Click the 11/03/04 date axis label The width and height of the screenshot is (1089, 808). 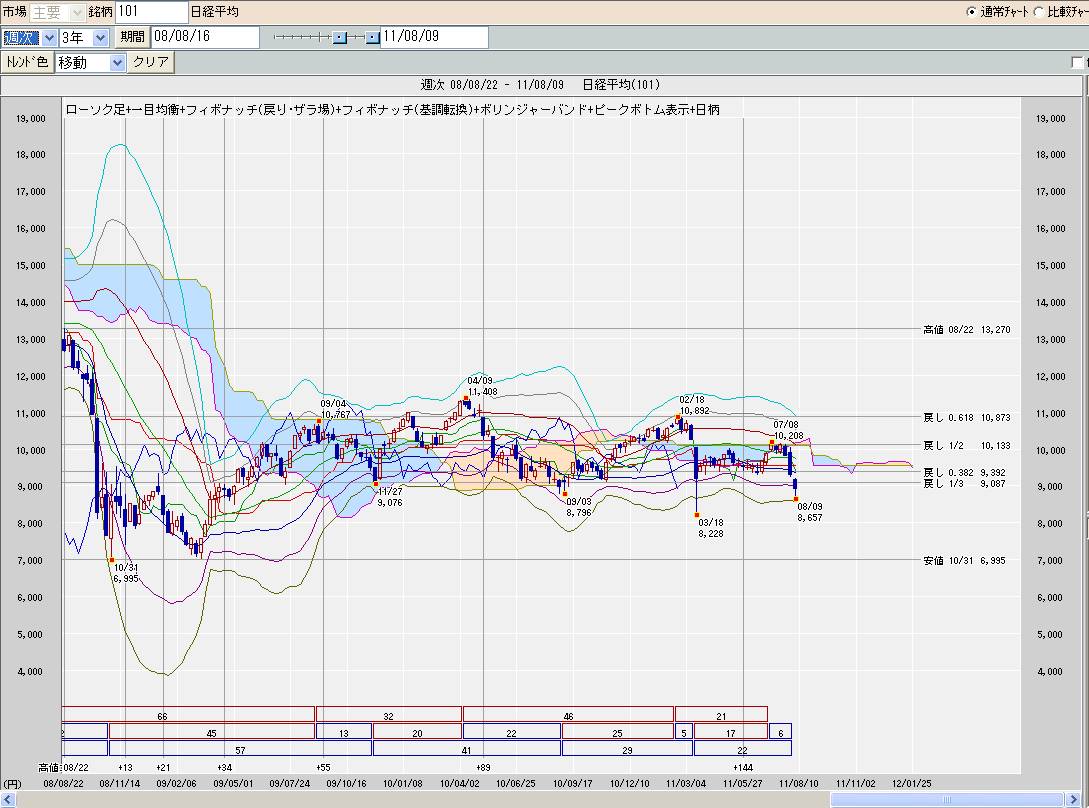pyautogui.click(x=685, y=783)
